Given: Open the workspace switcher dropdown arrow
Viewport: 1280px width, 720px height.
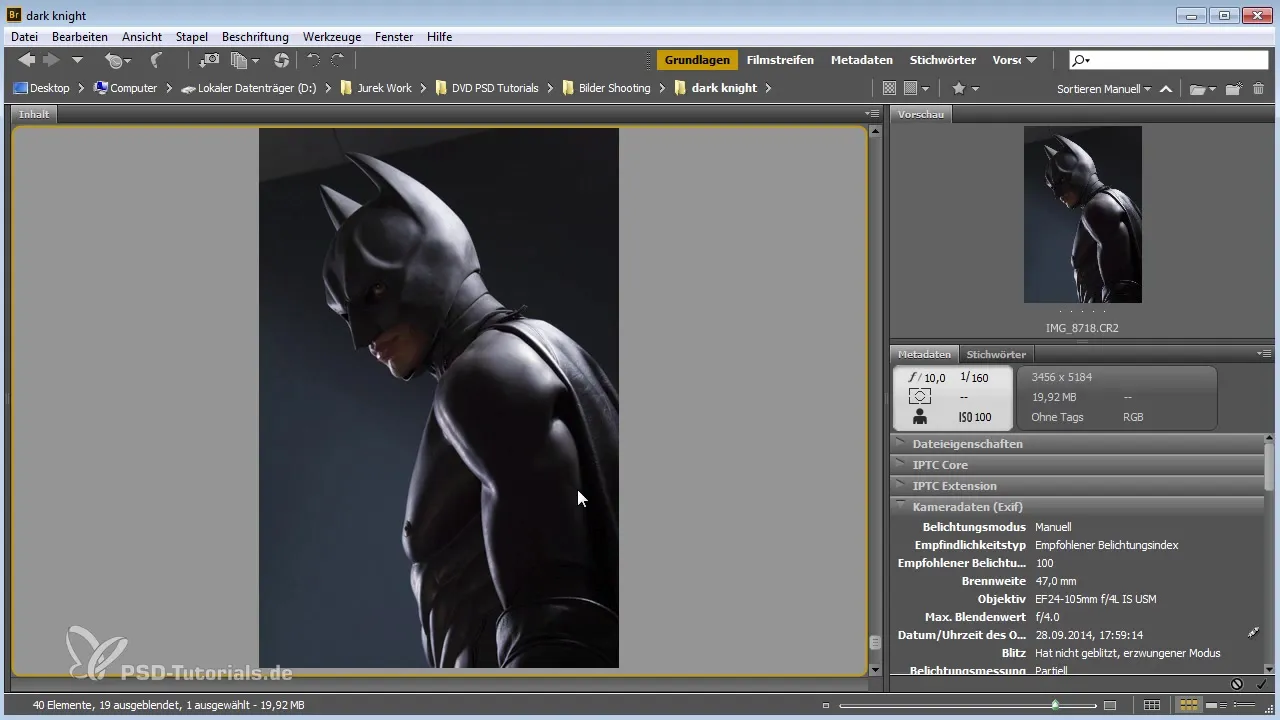Looking at the screenshot, I should (1031, 60).
